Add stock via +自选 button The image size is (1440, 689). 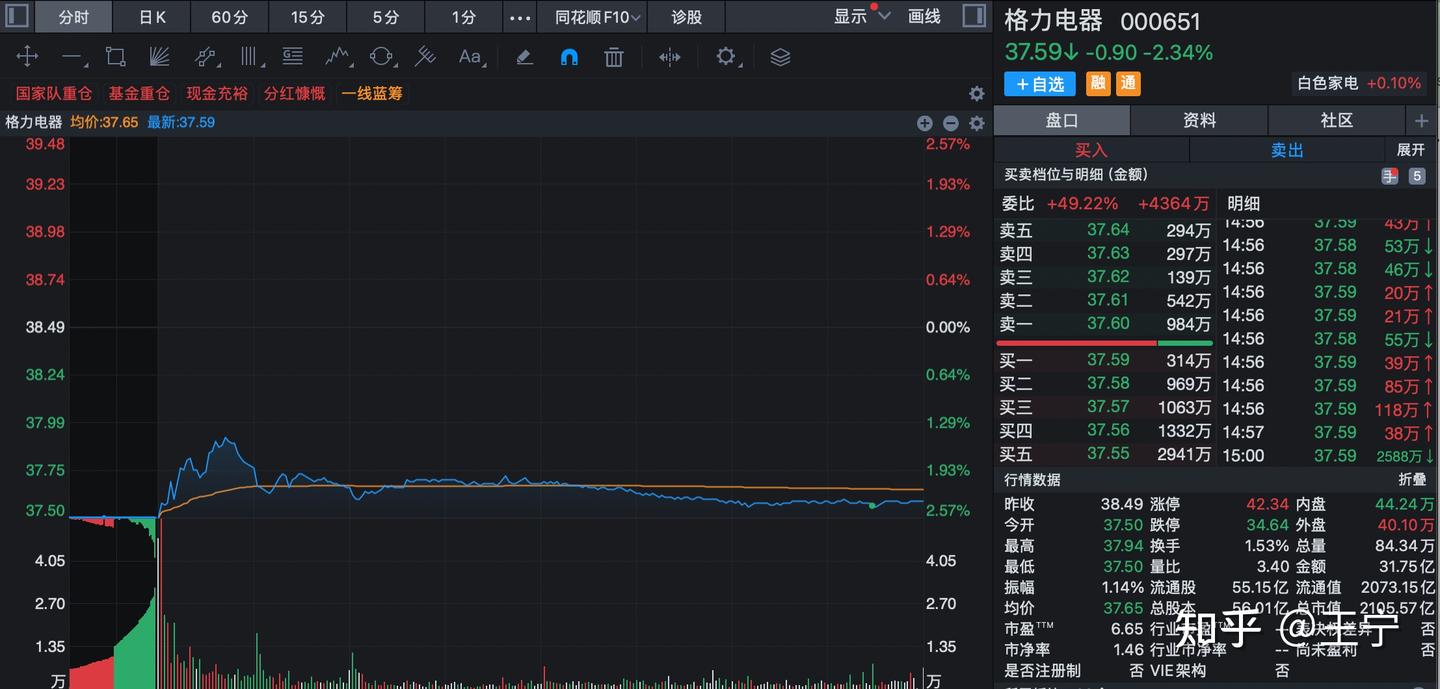pos(1040,84)
